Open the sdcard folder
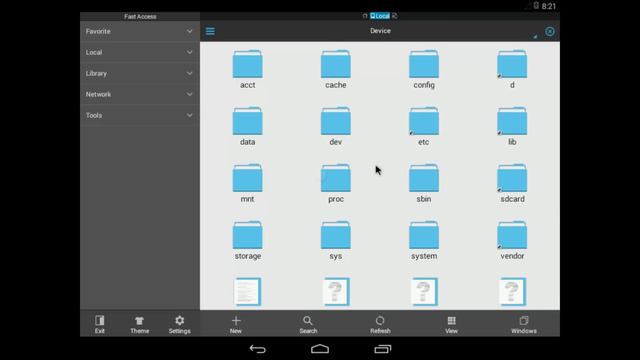This screenshot has height=360, width=640. 512,183
